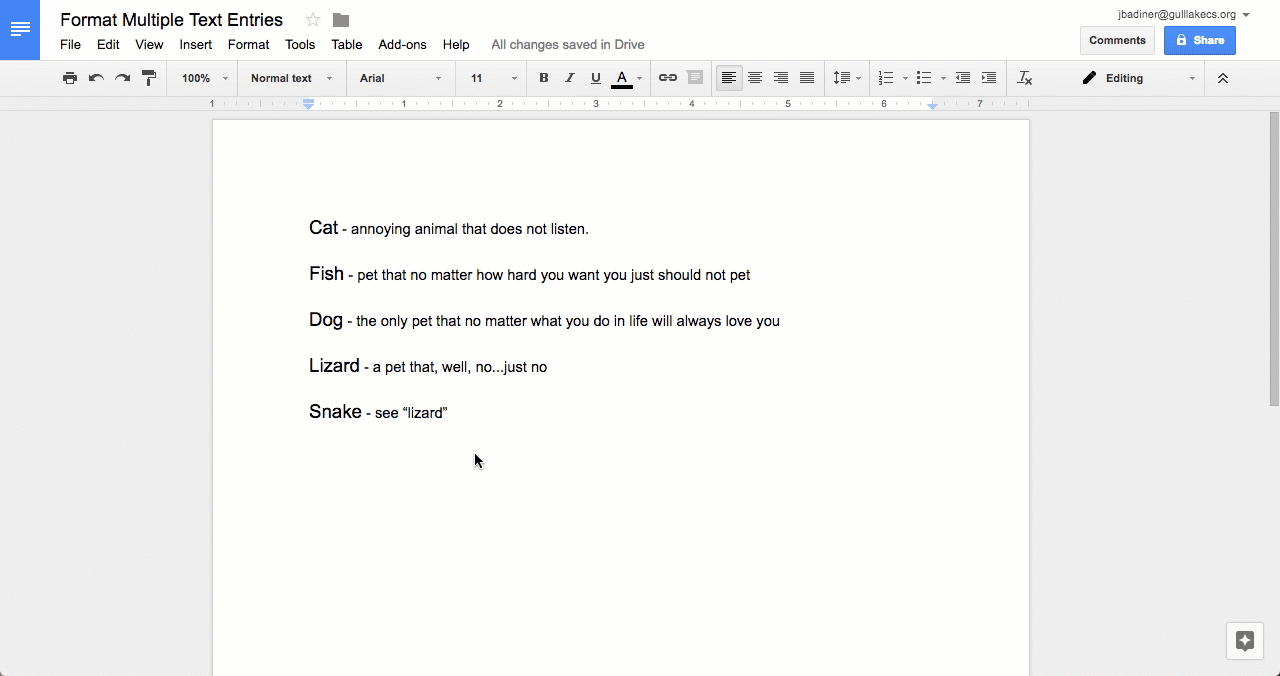
Task: Open the zoom 100% dropdown
Action: pyautogui.click(x=204, y=78)
